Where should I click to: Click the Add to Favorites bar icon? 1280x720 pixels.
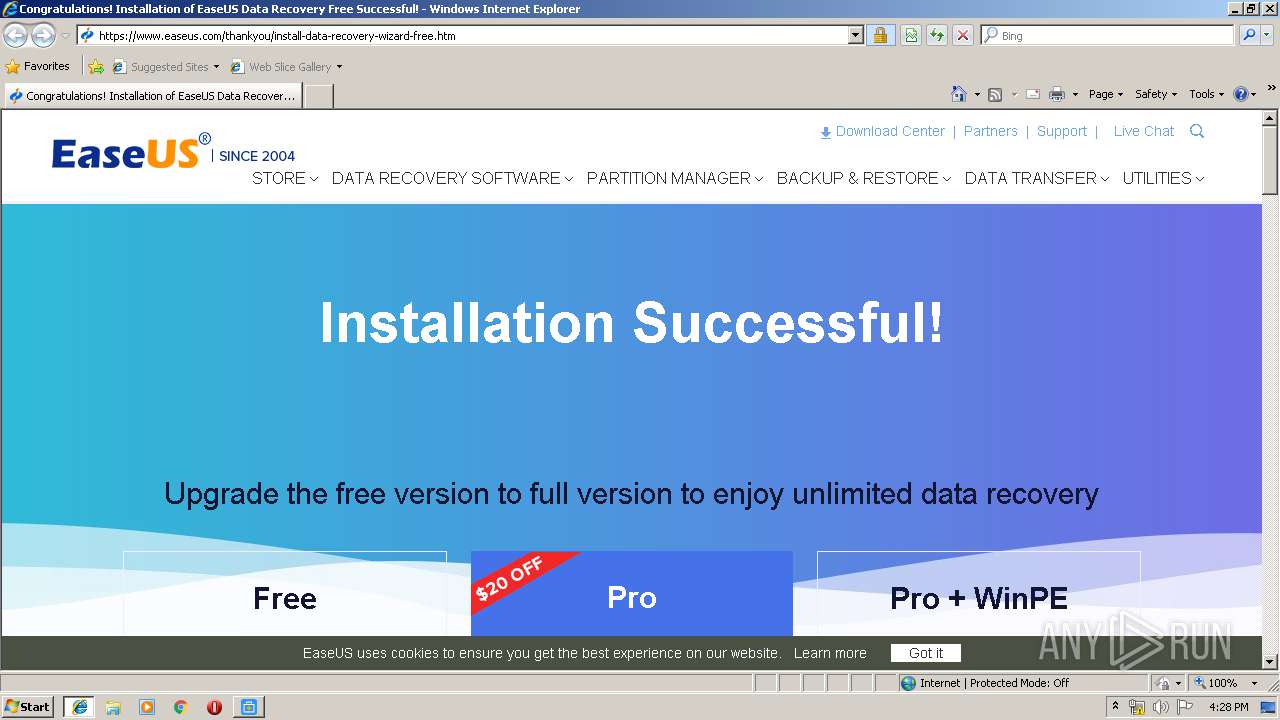96,67
